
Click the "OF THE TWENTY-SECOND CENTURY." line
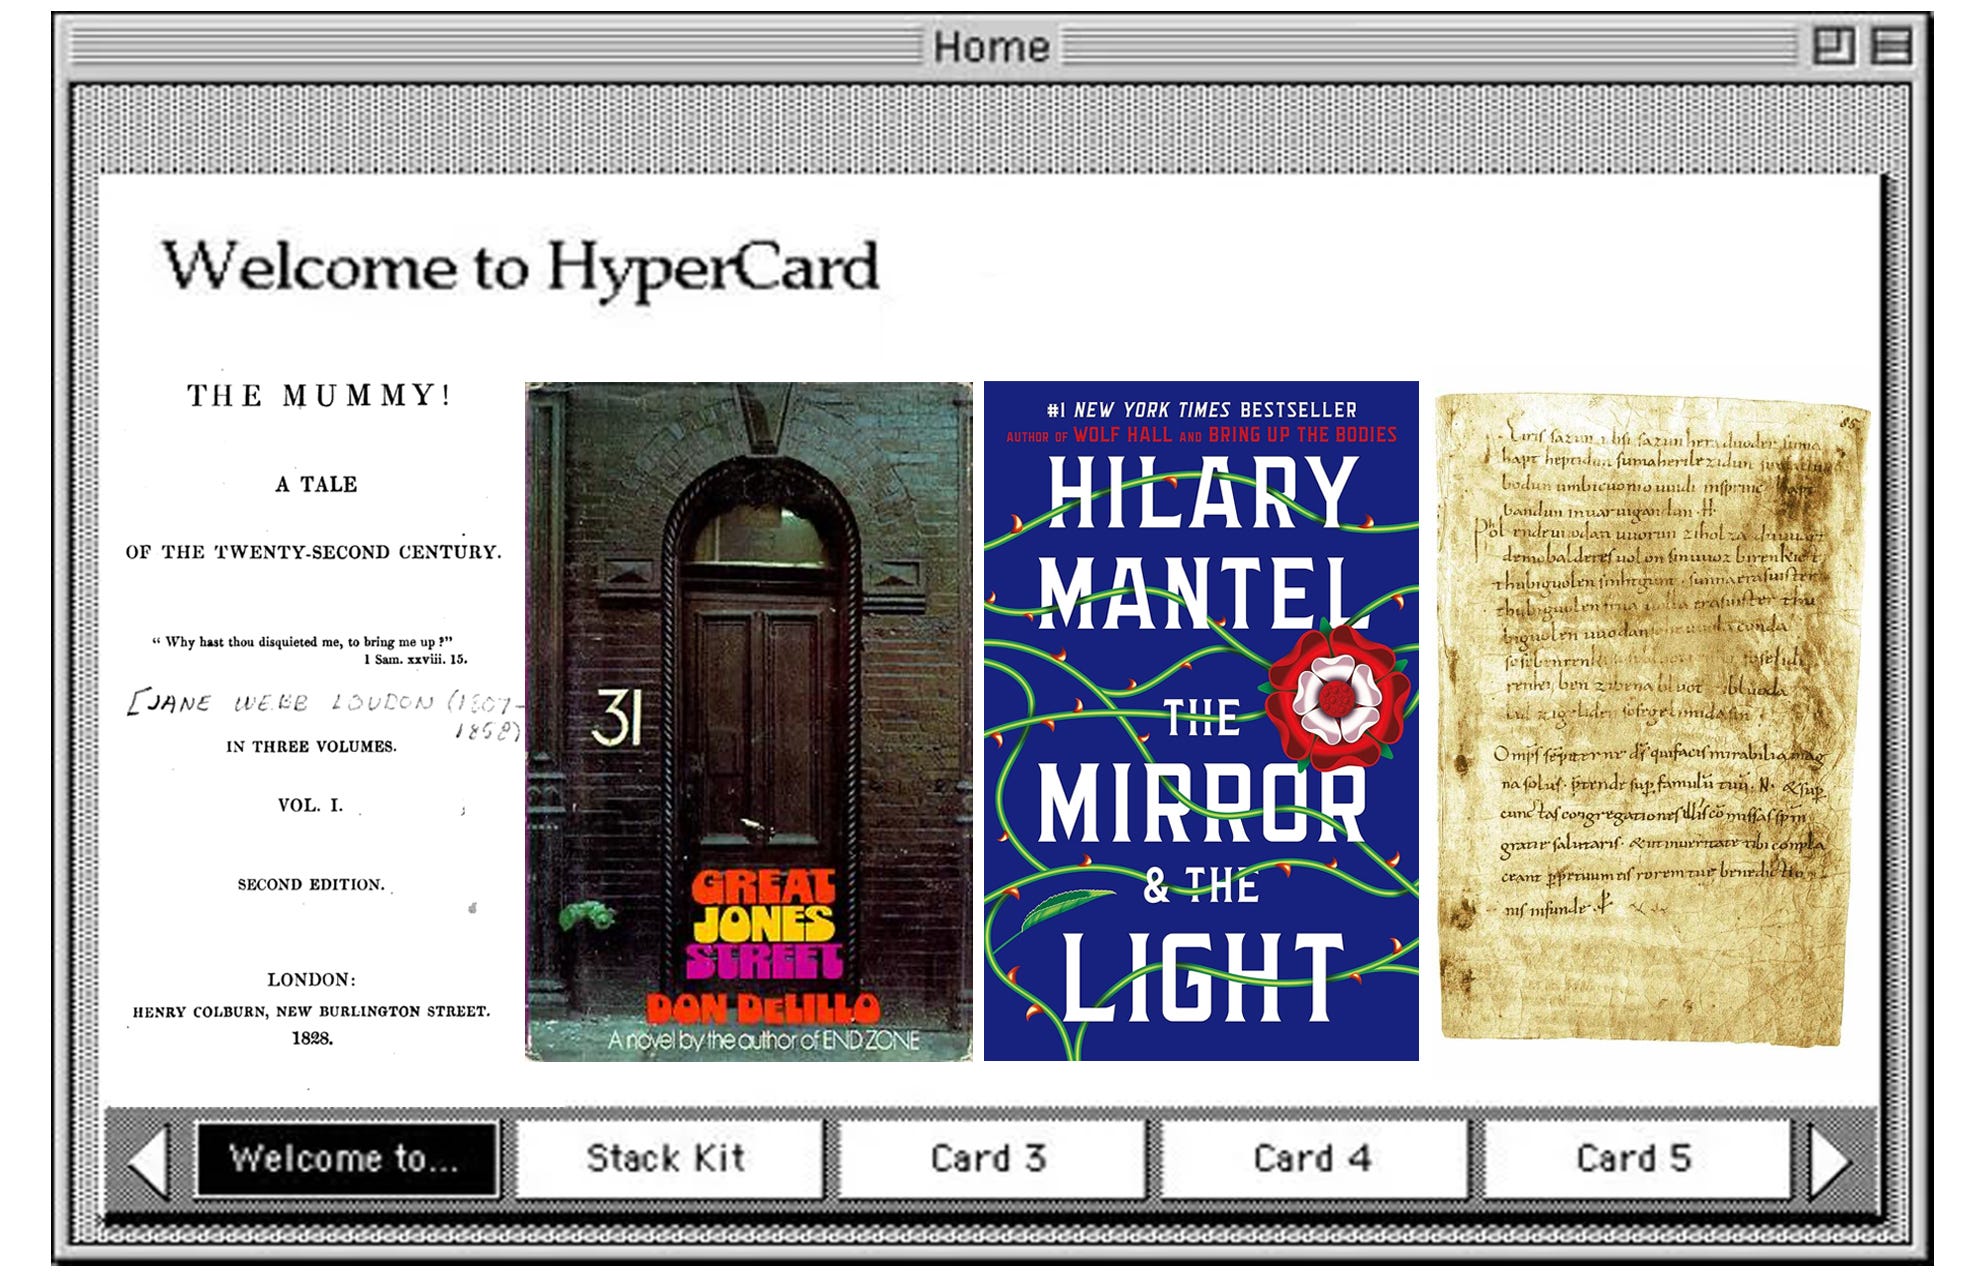click(x=313, y=552)
